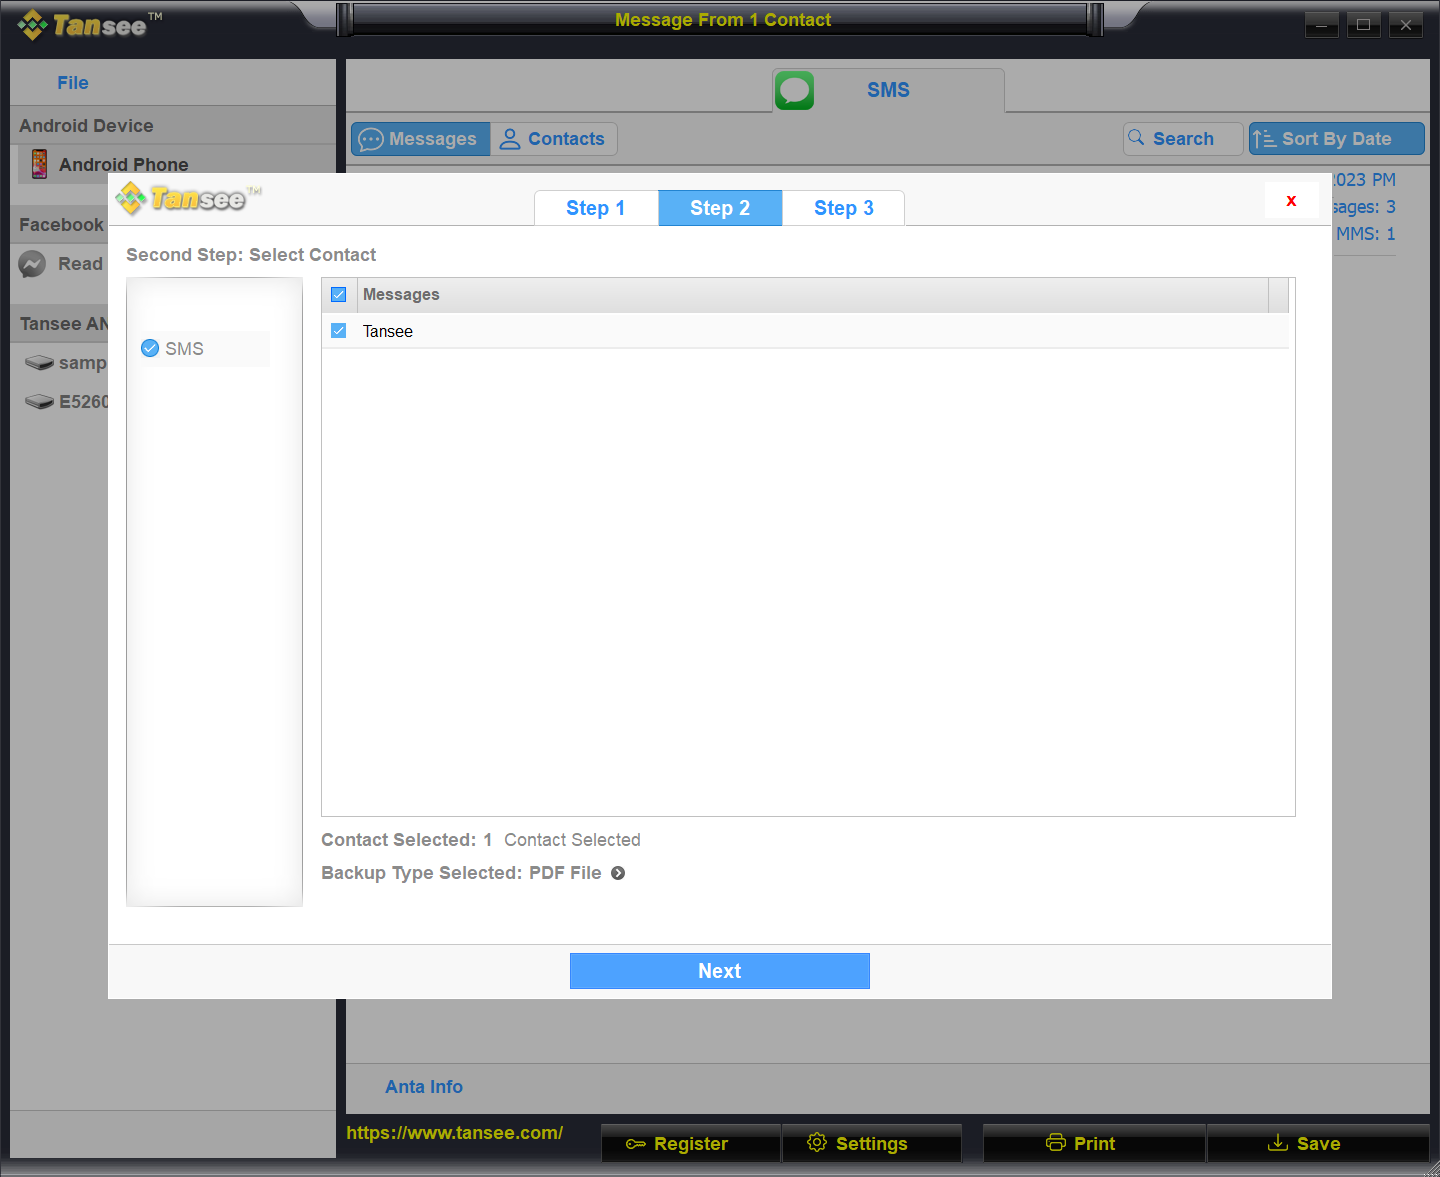Click the download icon in Save
Viewport: 1440px width, 1177px height.
coord(1278,1142)
